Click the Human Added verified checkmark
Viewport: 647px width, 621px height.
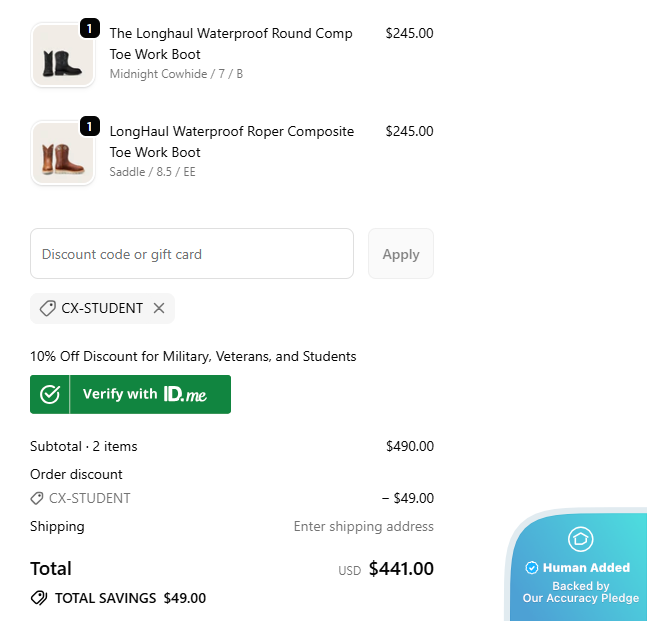coord(532,568)
